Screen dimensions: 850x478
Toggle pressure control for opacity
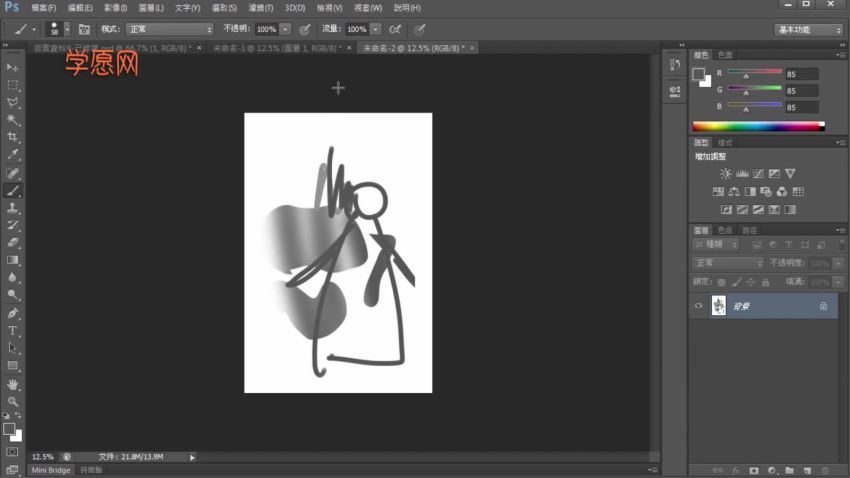pyautogui.click(x=305, y=29)
